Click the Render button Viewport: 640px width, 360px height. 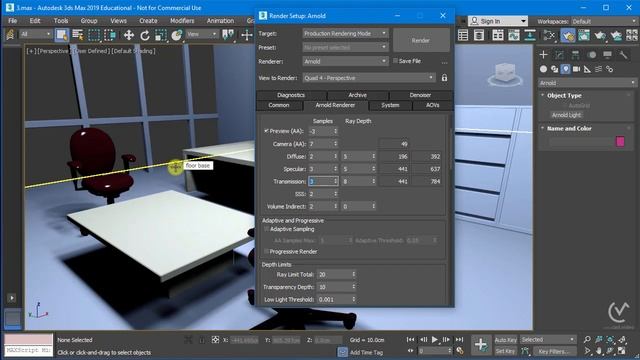coord(421,40)
